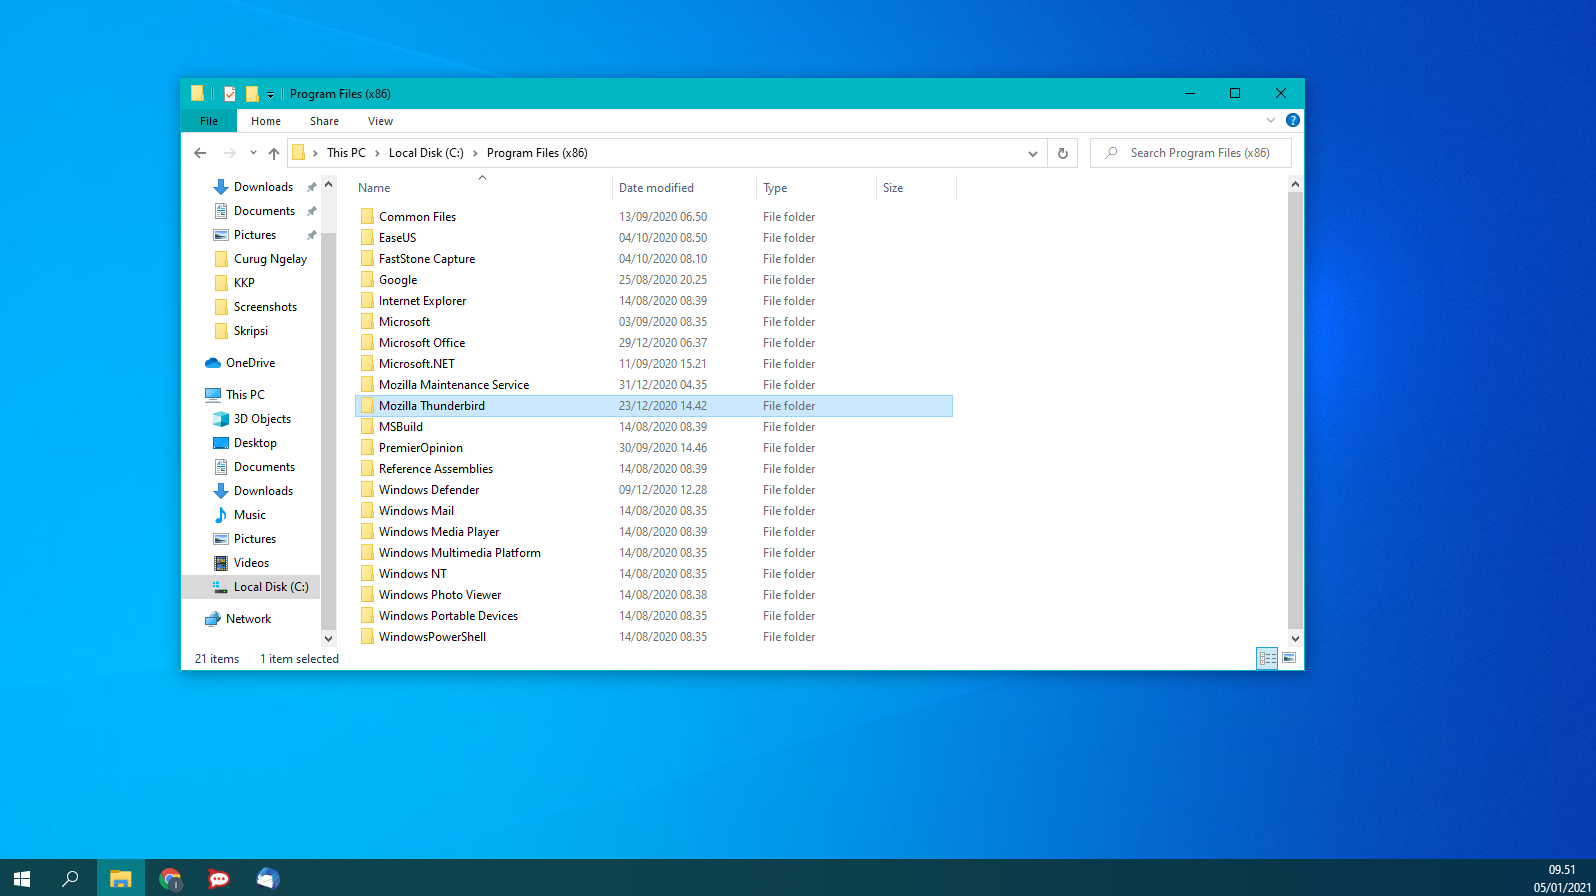The width and height of the screenshot is (1596, 896).
Task: Switch to Large icons view in status bar
Action: (1289, 658)
